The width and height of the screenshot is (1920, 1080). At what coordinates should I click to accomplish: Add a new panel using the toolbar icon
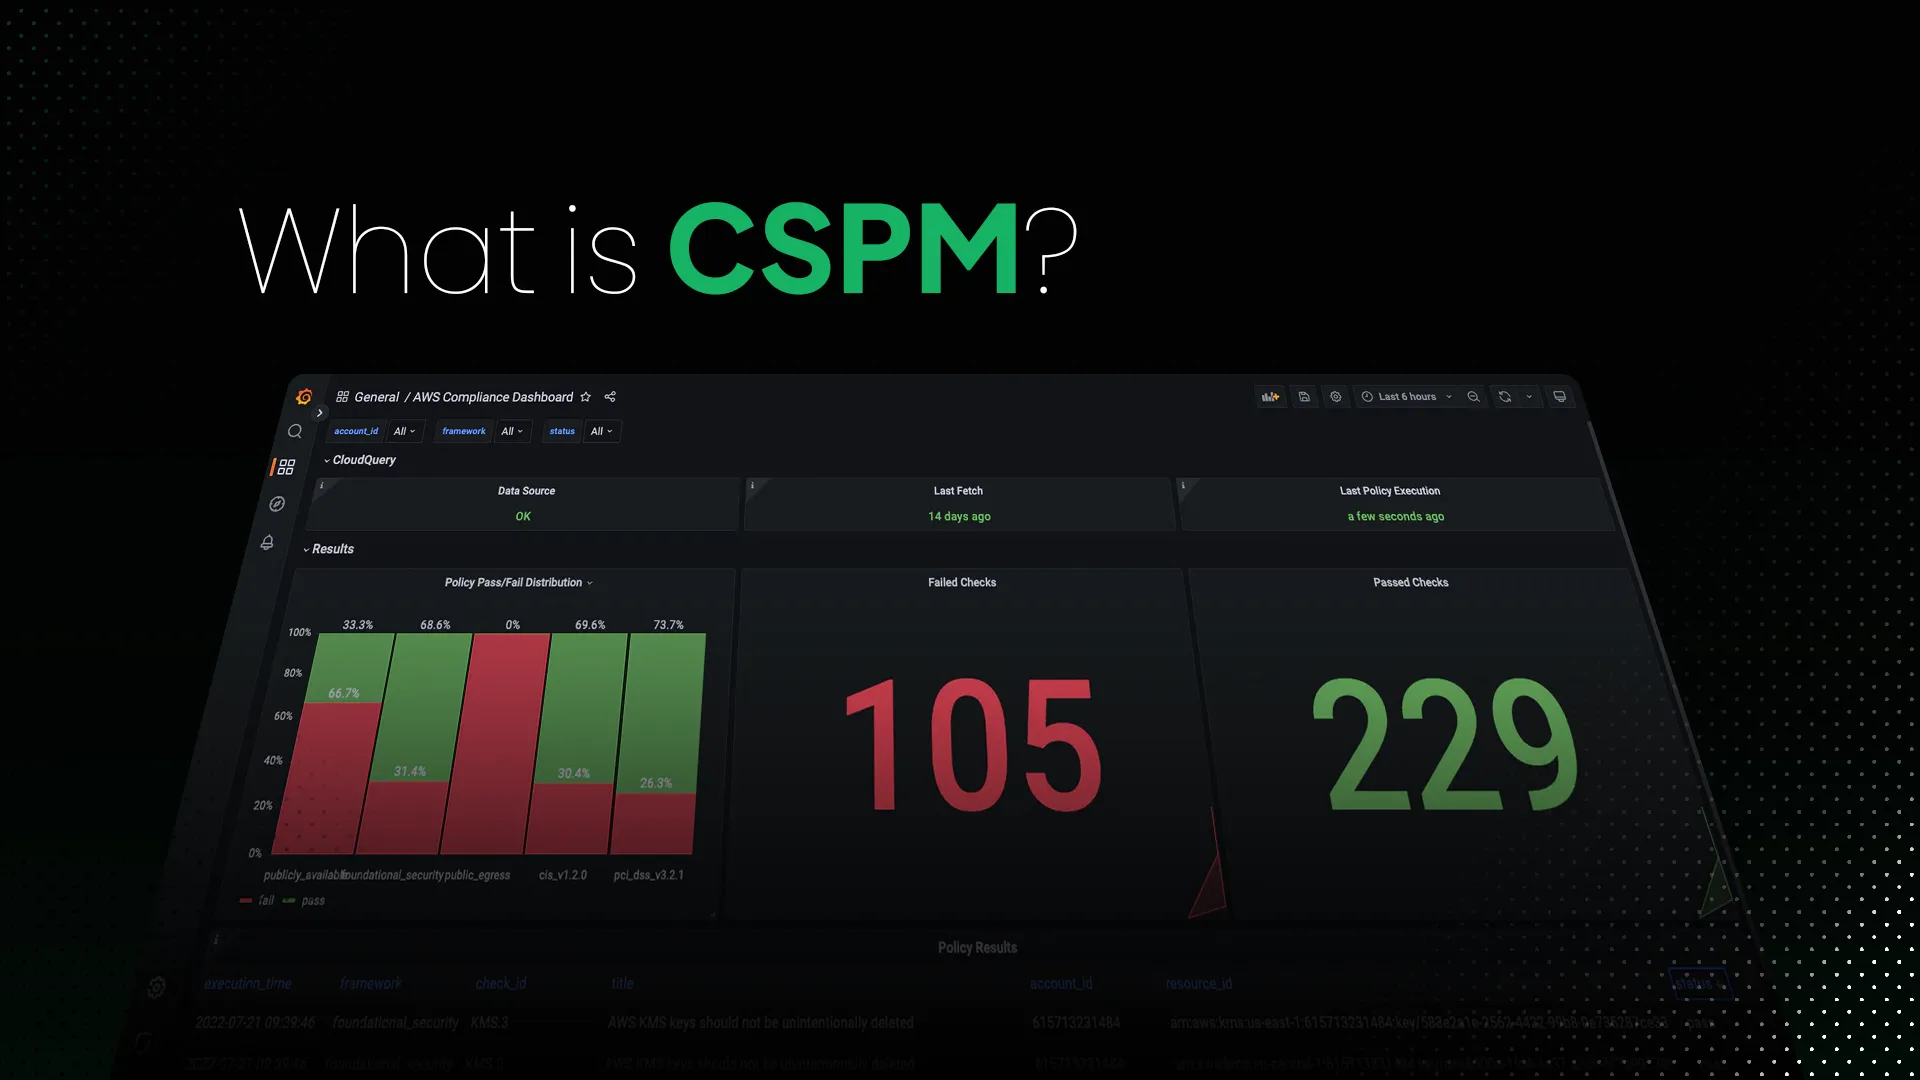pyautogui.click(x=1271, y=397)
